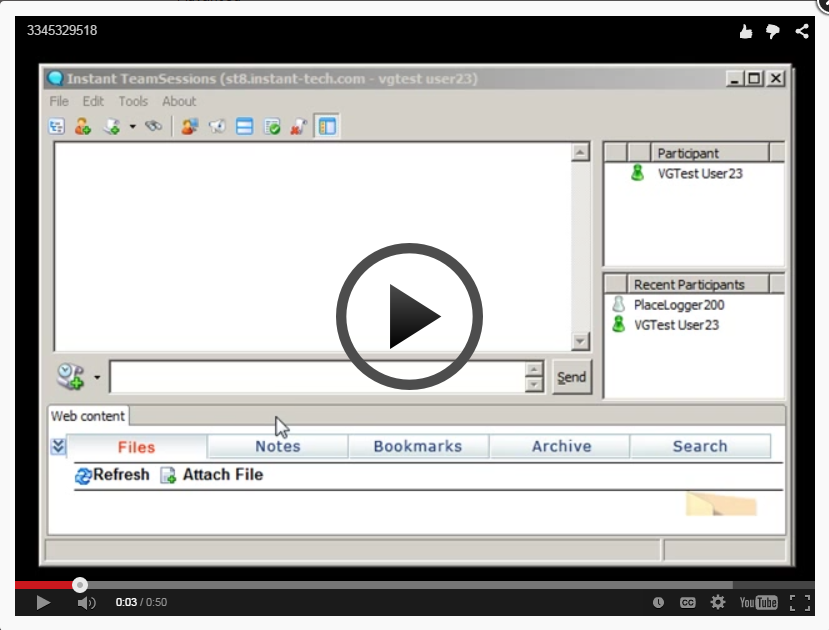Click the YouTube logo in player
The width and height of the screenshot is (829, 630).
(758, 603)
